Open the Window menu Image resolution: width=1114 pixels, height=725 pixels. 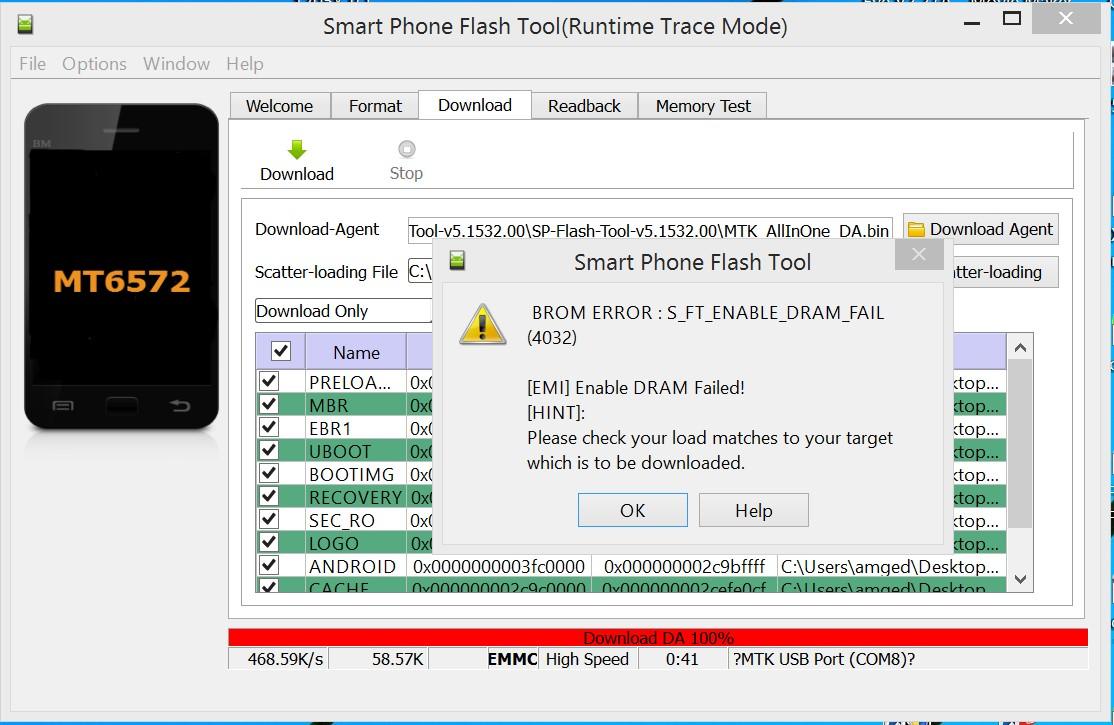tap(176, 64)
